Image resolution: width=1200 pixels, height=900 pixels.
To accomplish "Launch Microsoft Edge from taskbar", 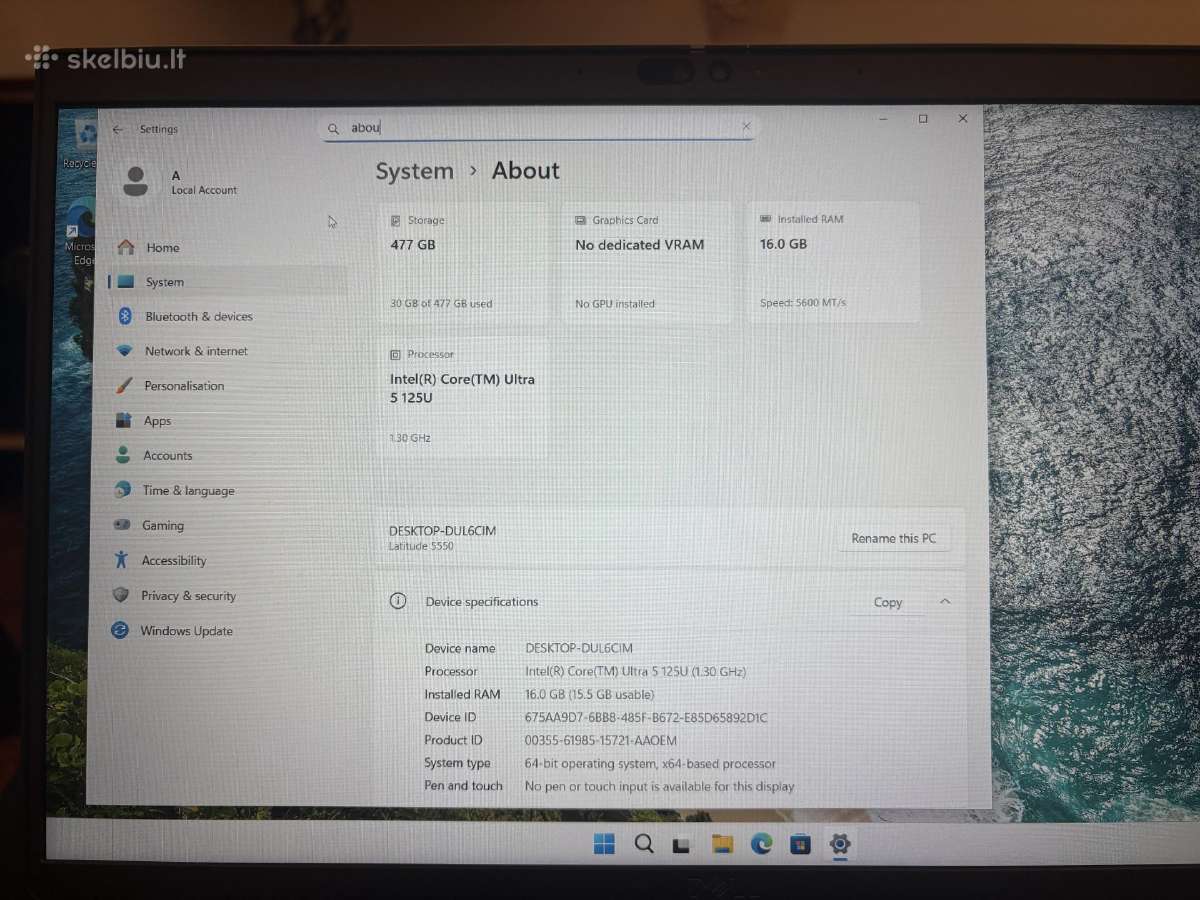I will coord(762,844).
